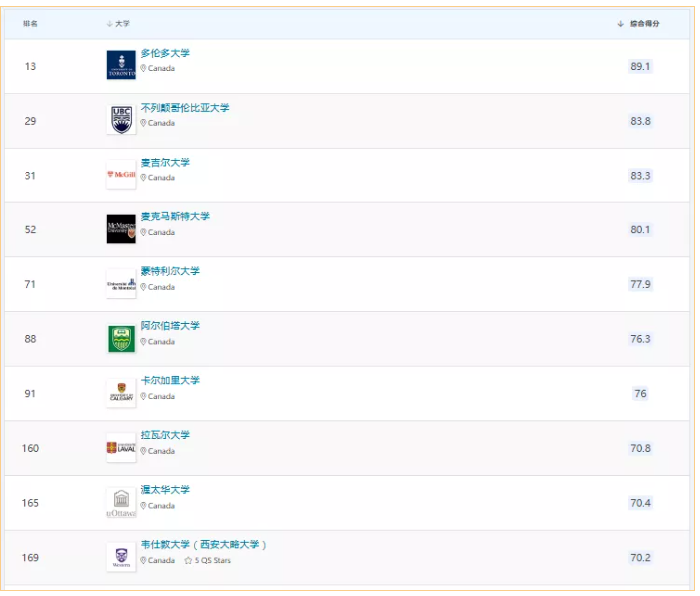Click the 排名 column header
700x596 pixels.
[30, 23]
